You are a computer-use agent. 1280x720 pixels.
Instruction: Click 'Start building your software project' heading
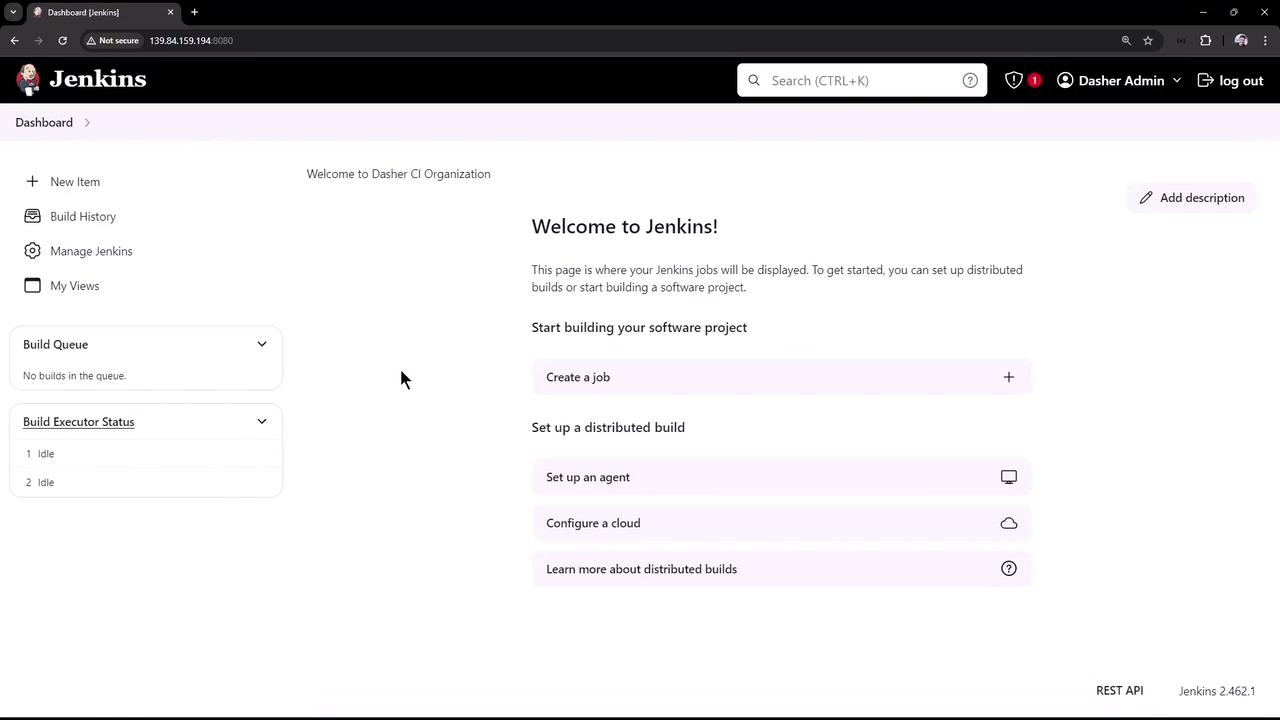click(x=639, y=327)
